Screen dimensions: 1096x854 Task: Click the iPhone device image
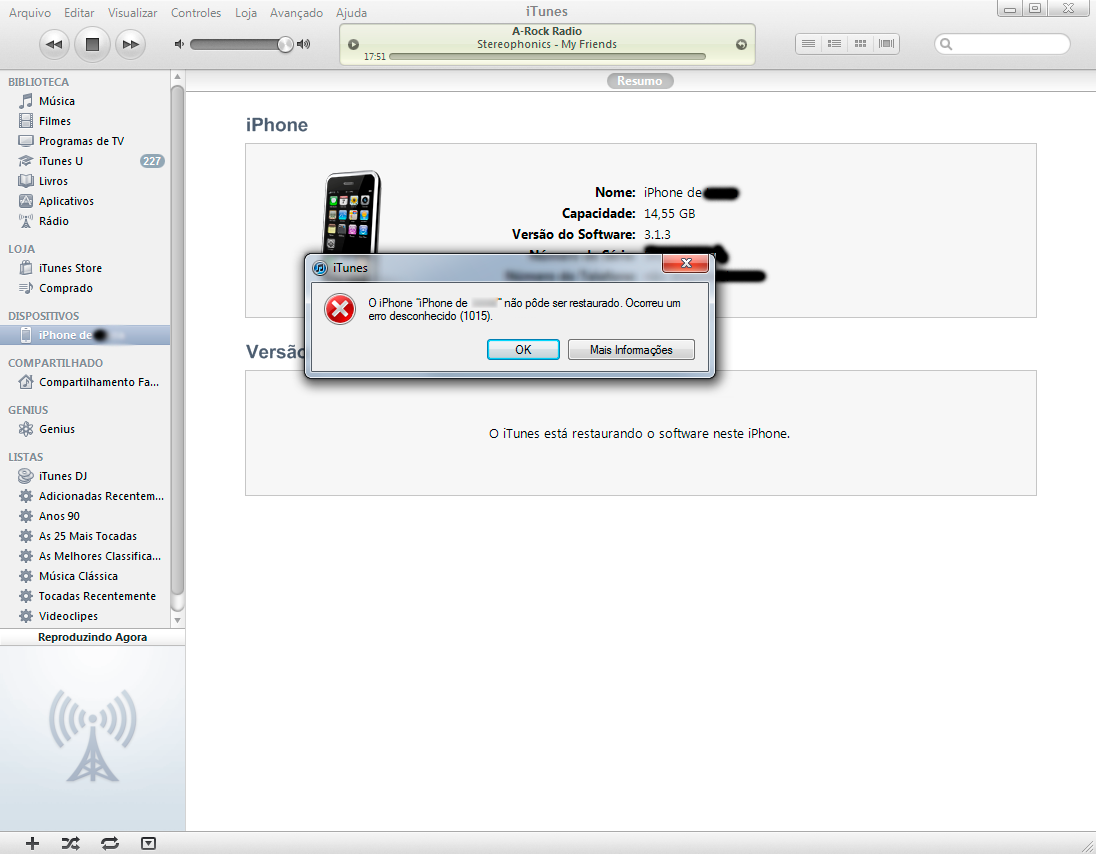(x=352, y=212)
